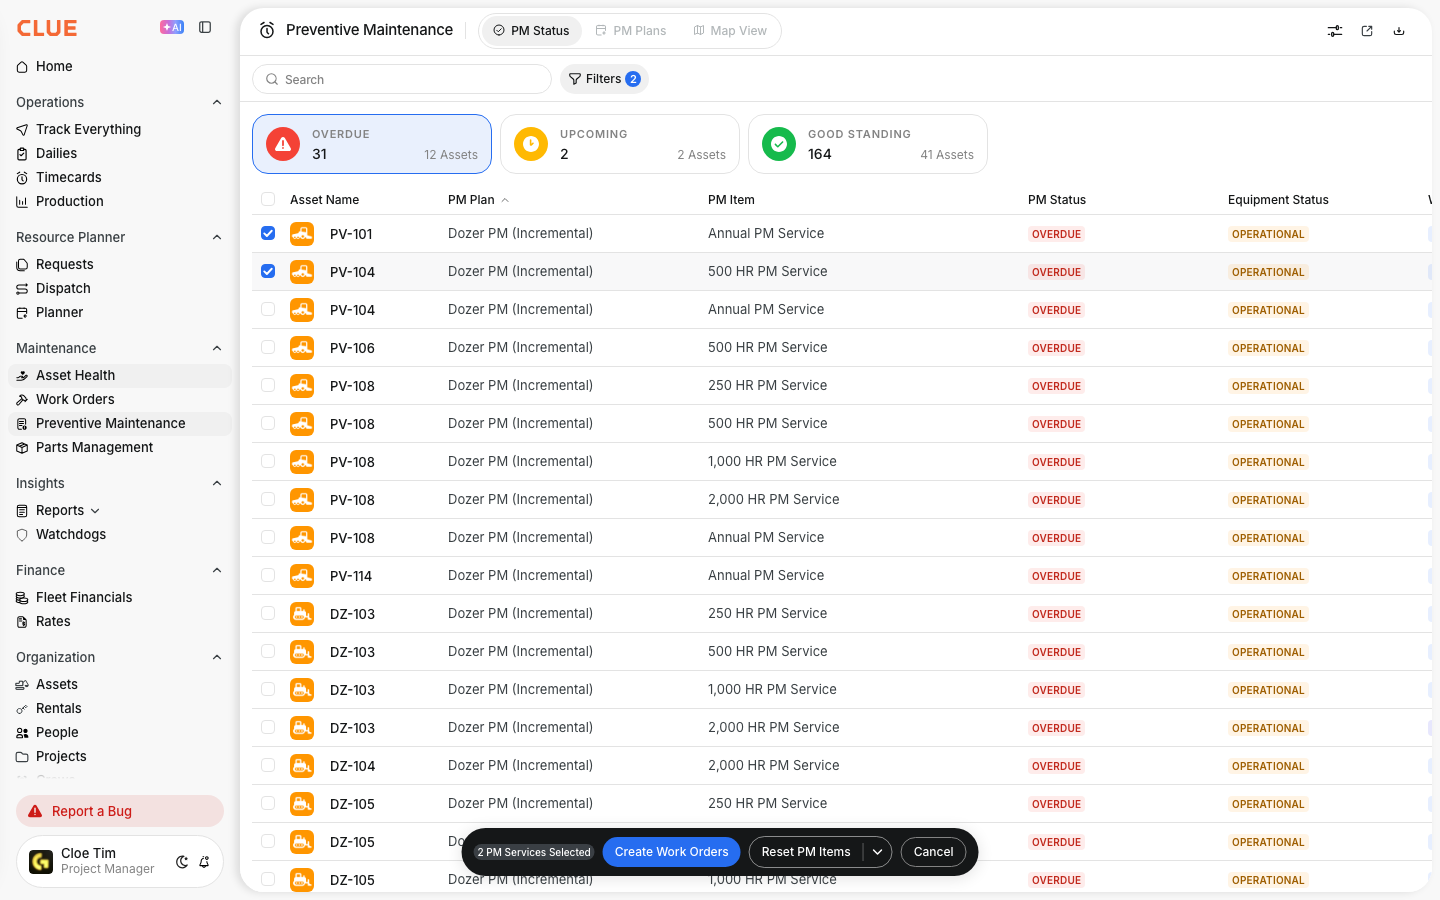The image size is (1440, 900).
Task: Open Production from sidebar
Action: point(69,201)
